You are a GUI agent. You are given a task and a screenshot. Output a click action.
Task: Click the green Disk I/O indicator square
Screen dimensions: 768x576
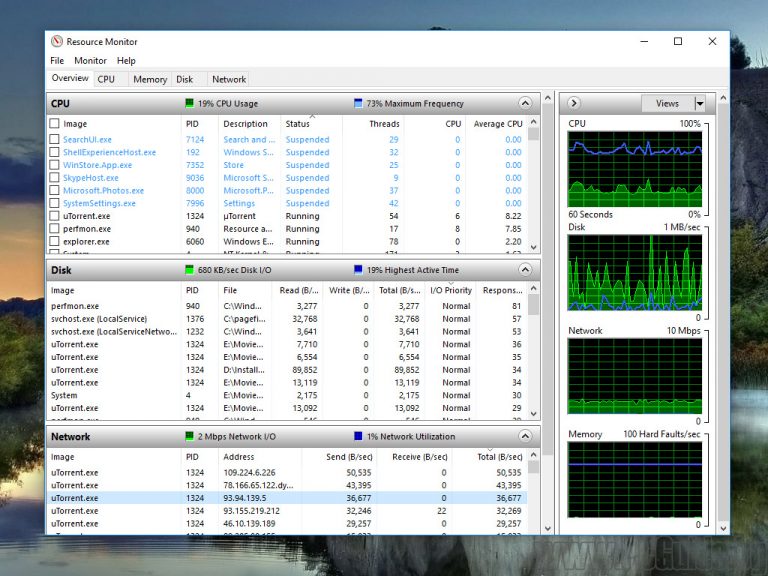[x=189, y=269]
